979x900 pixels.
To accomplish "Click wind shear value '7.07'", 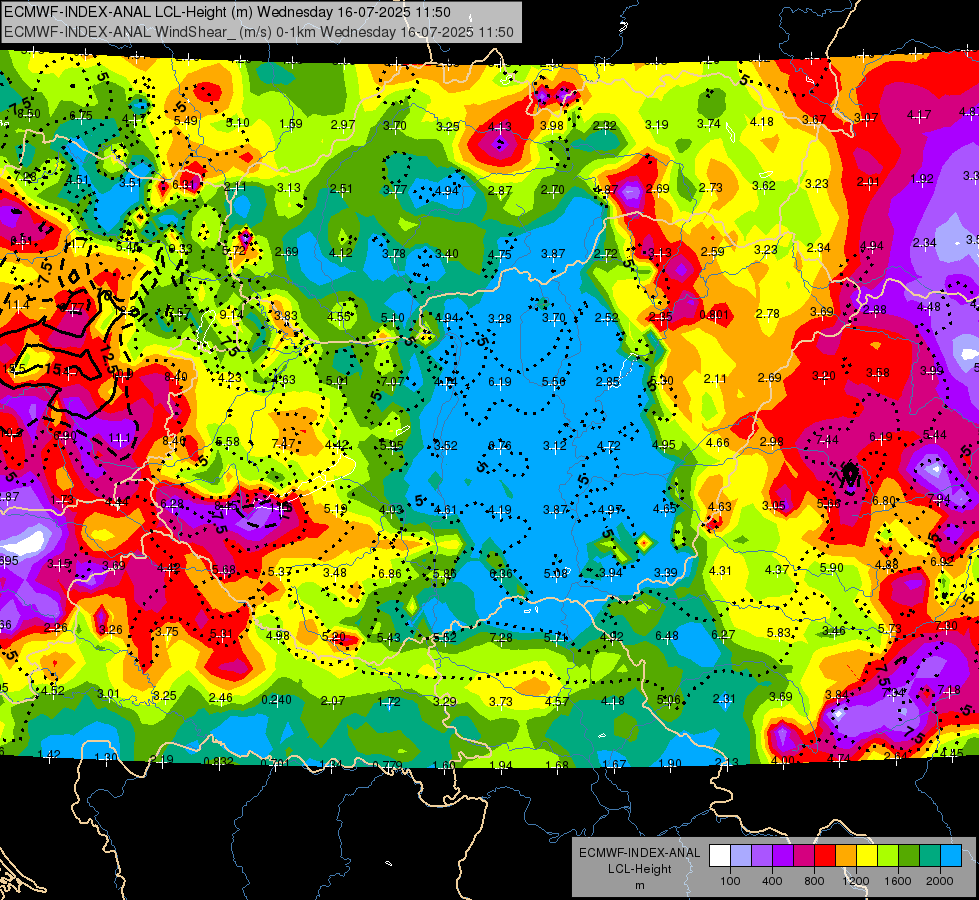I will pos(392,381).
